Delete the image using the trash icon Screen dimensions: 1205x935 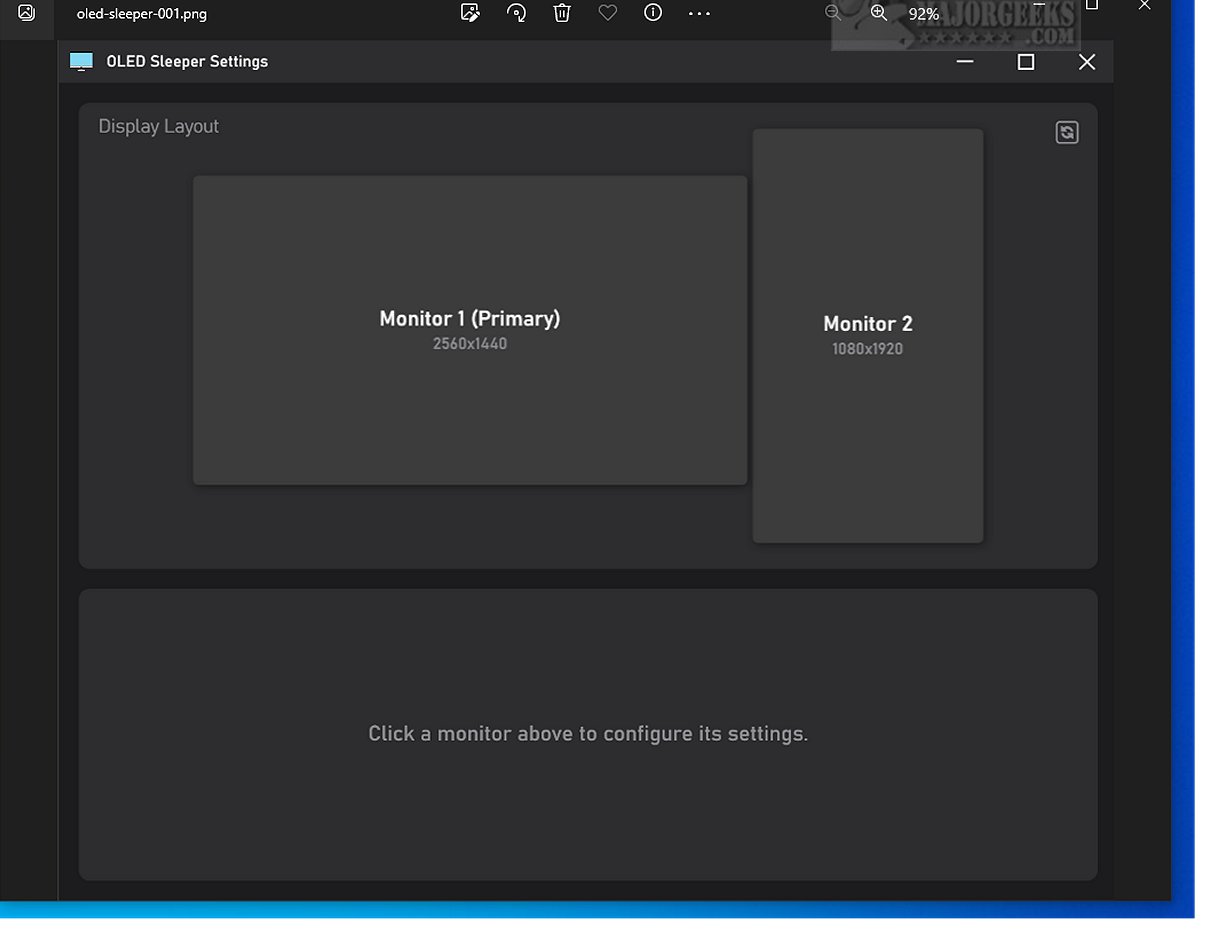click(x=562, y=13)
